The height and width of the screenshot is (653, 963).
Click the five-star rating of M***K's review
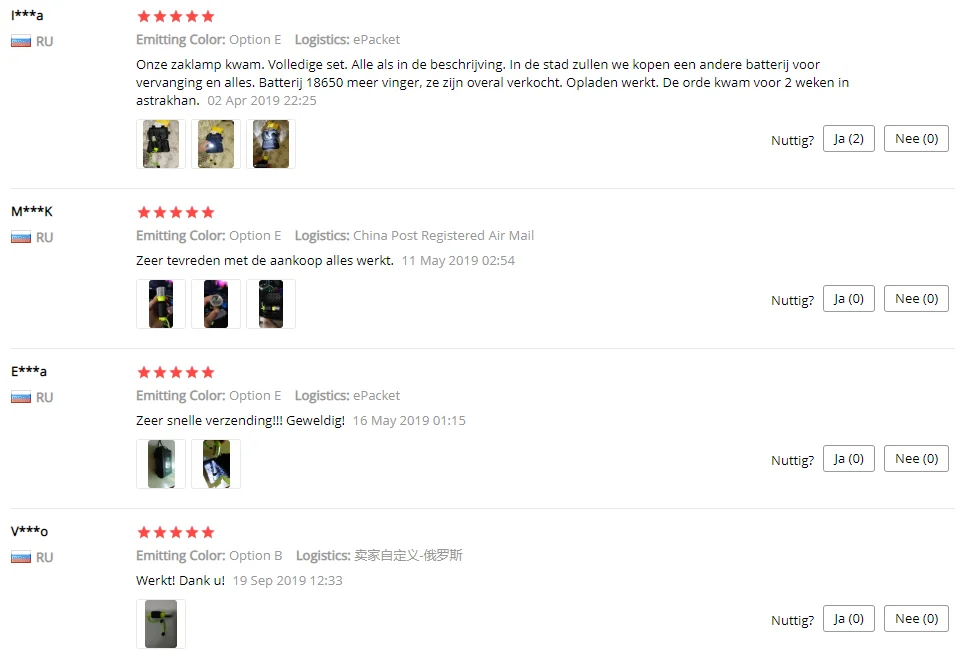click(176, 213)
